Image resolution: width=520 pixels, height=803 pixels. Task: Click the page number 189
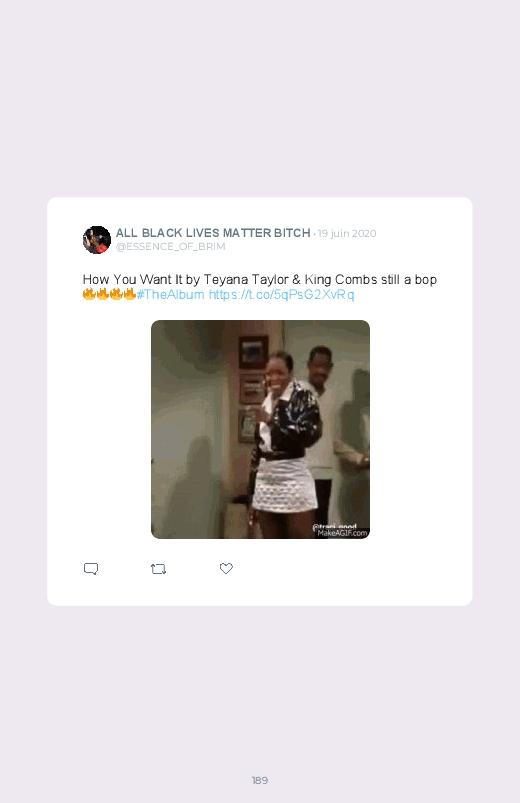pos(260,780)
